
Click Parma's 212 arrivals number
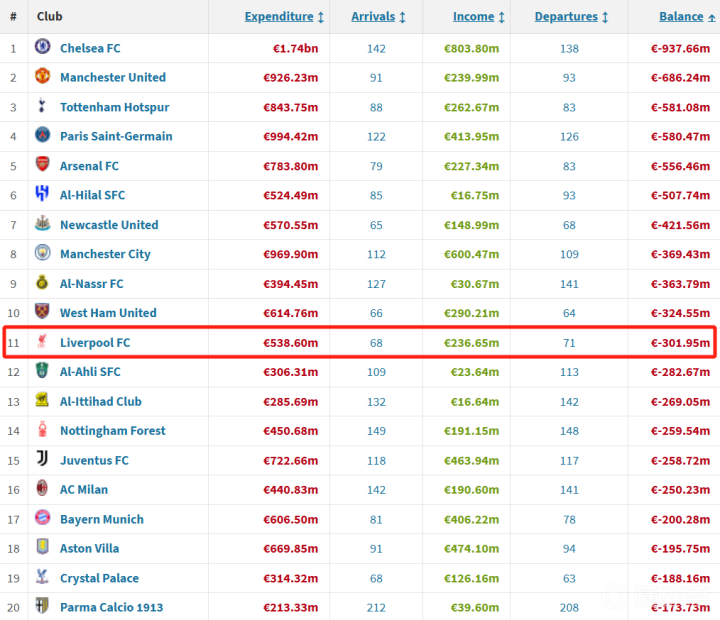[x=376, y=608]
